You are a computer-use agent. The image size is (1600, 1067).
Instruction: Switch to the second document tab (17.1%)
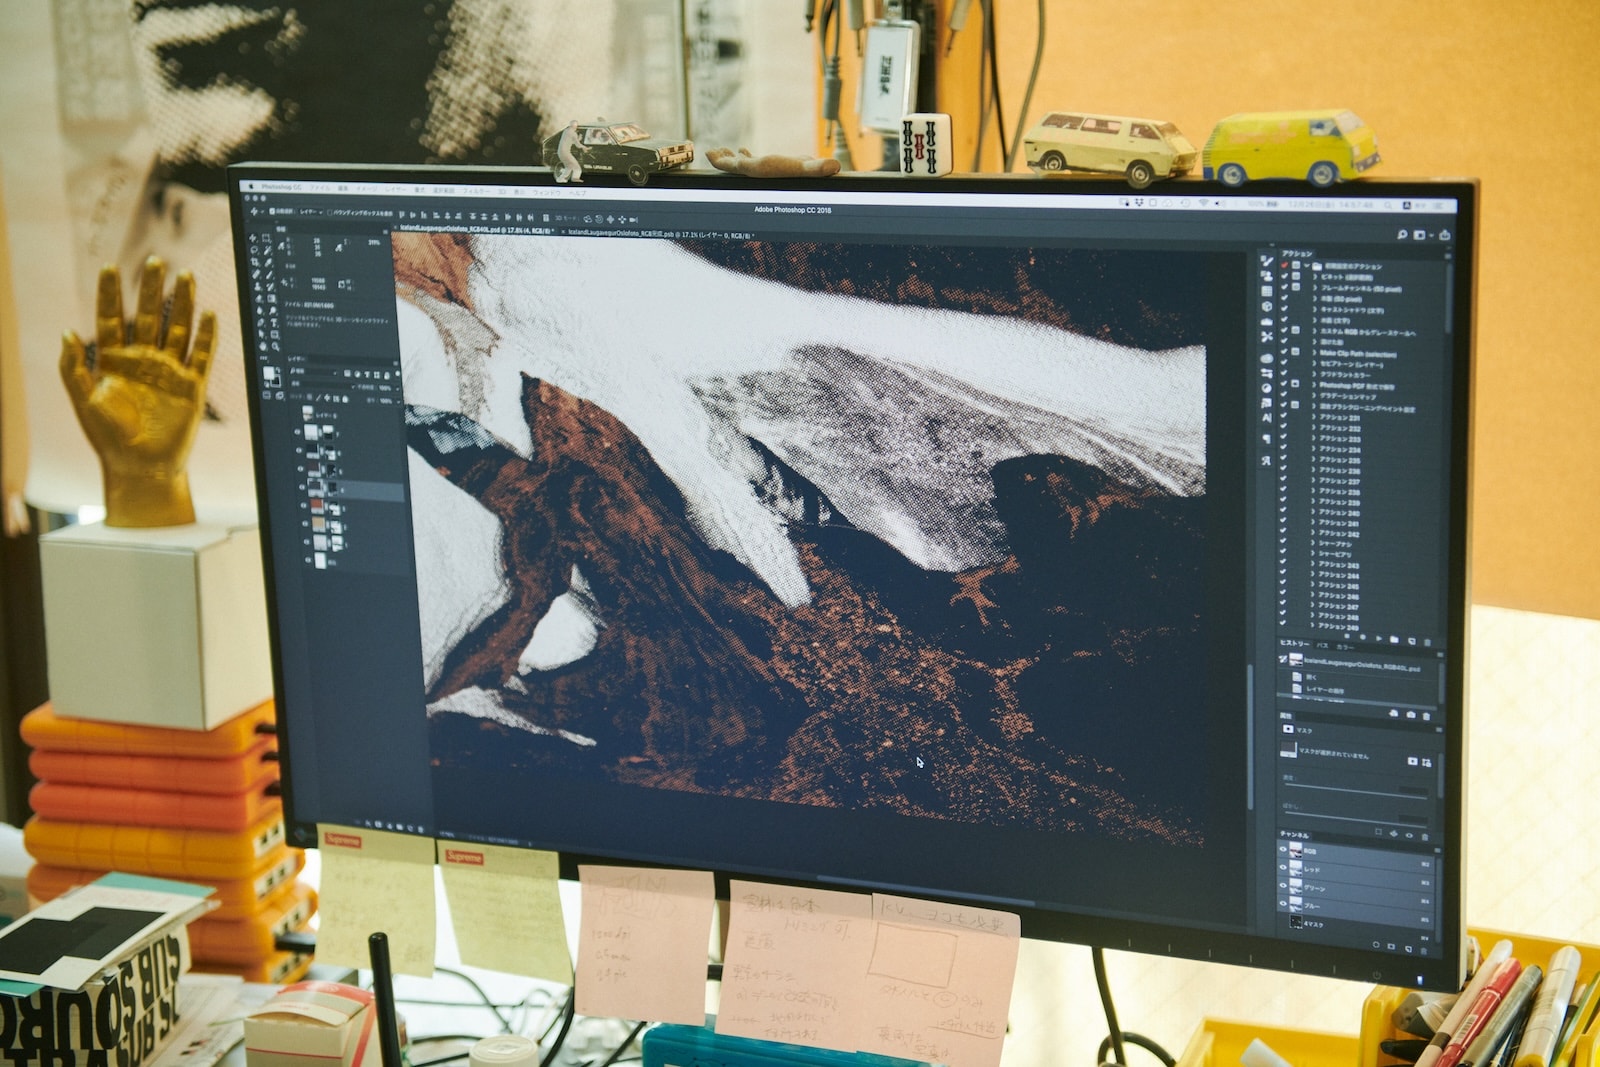[660, 232]
